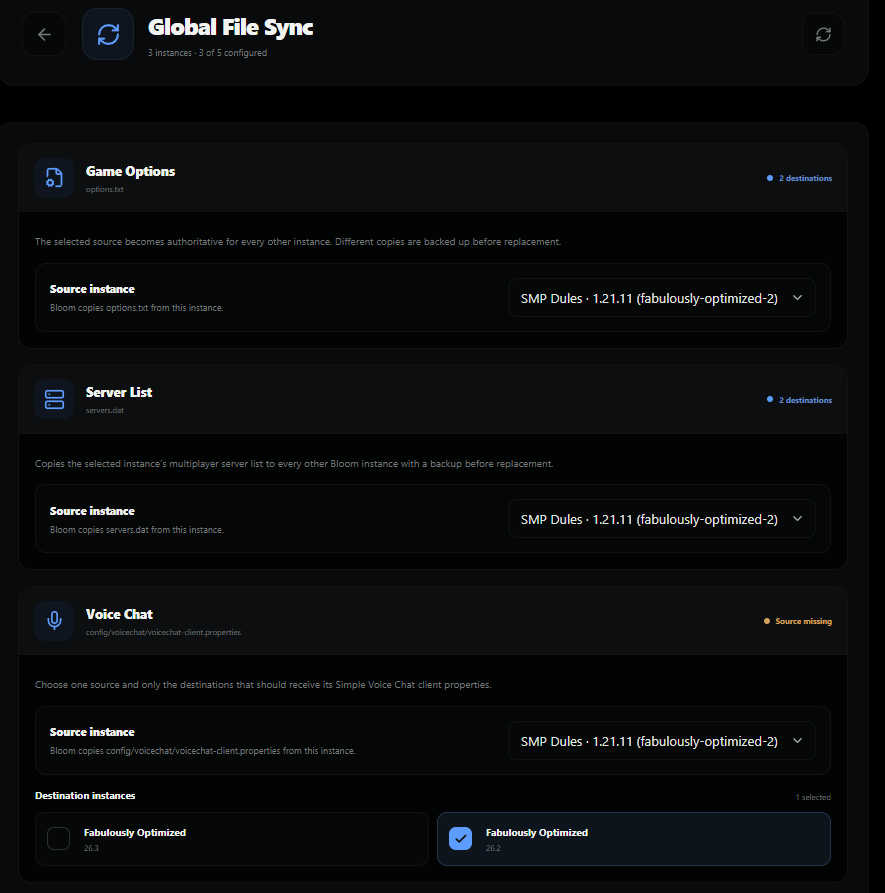Click Server List 2 destinations status
This screenshot has height=893, width=885.
coord(800,400)
